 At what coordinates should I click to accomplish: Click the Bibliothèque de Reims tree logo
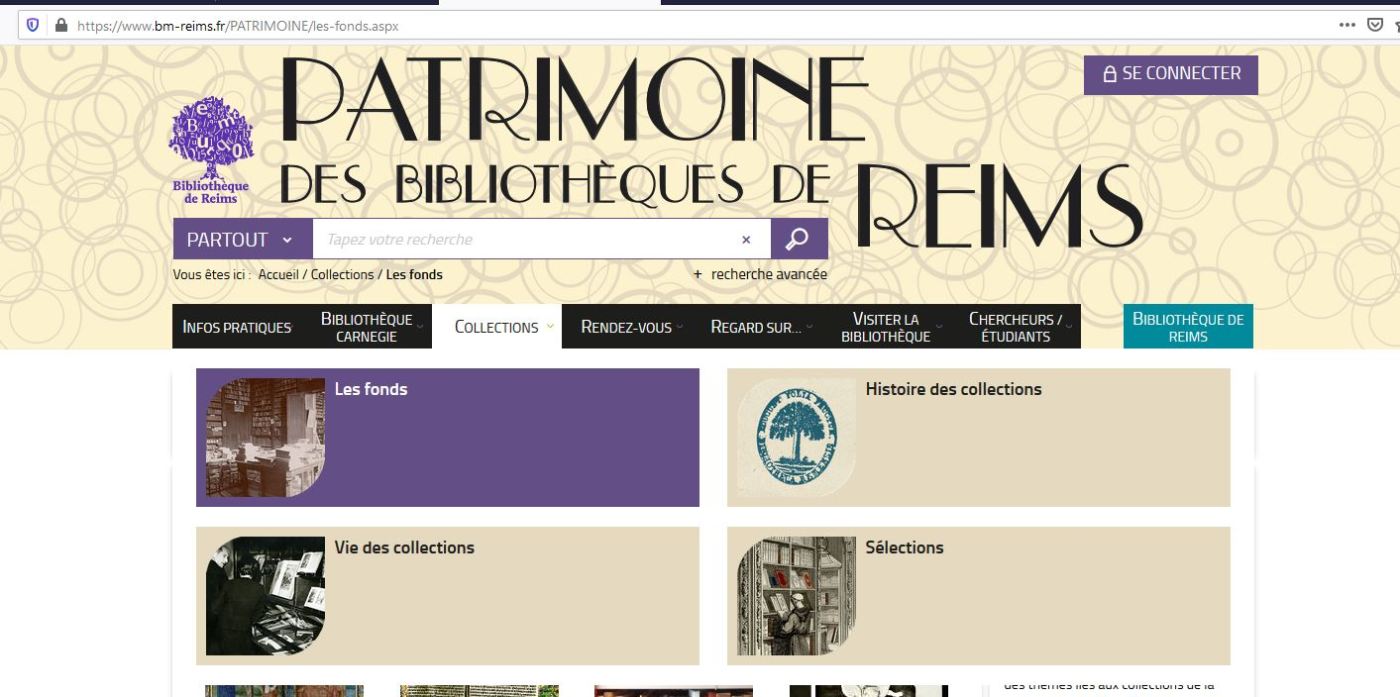[x=211, y=149]
